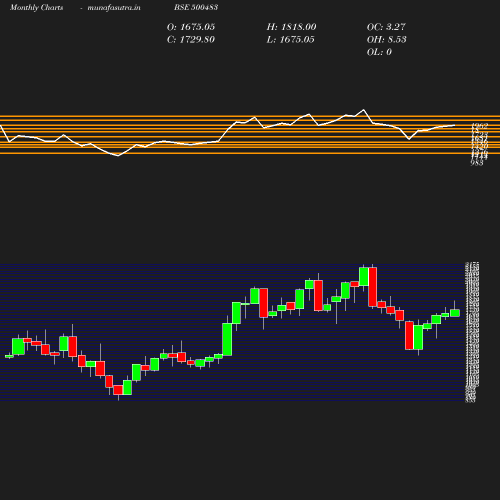Click the lowest trough of the white line chart
The width and height of the screenshot is (500, 500).
click(x=118, y=156)
